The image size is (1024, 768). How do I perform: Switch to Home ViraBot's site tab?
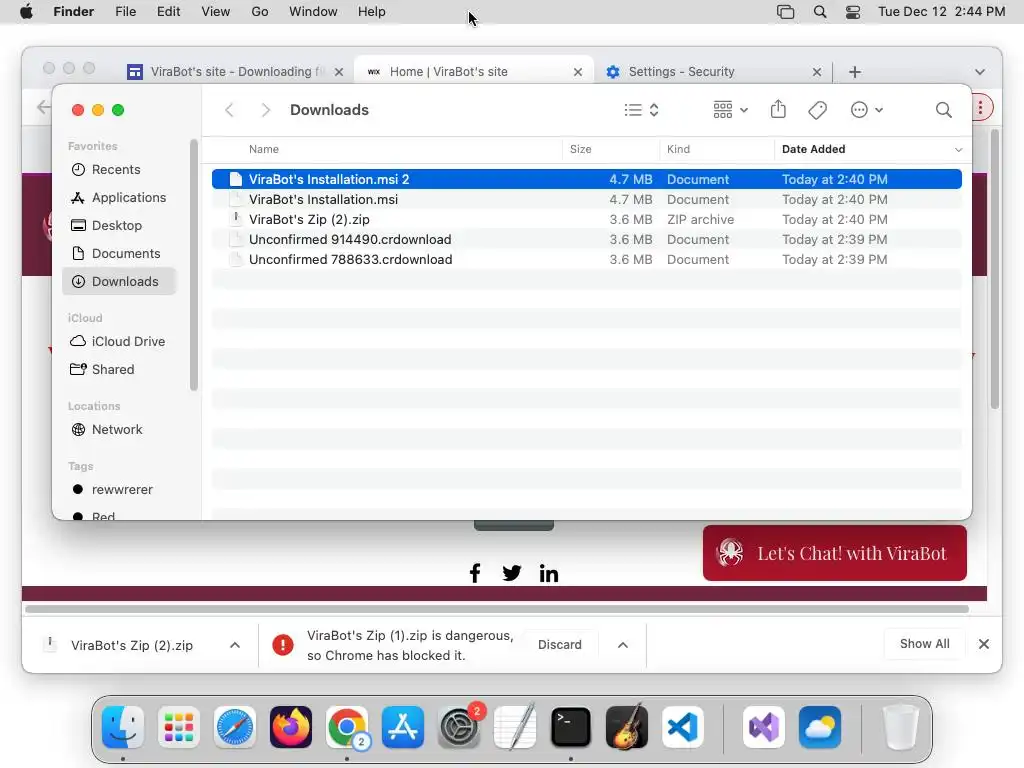click(473, 72)
